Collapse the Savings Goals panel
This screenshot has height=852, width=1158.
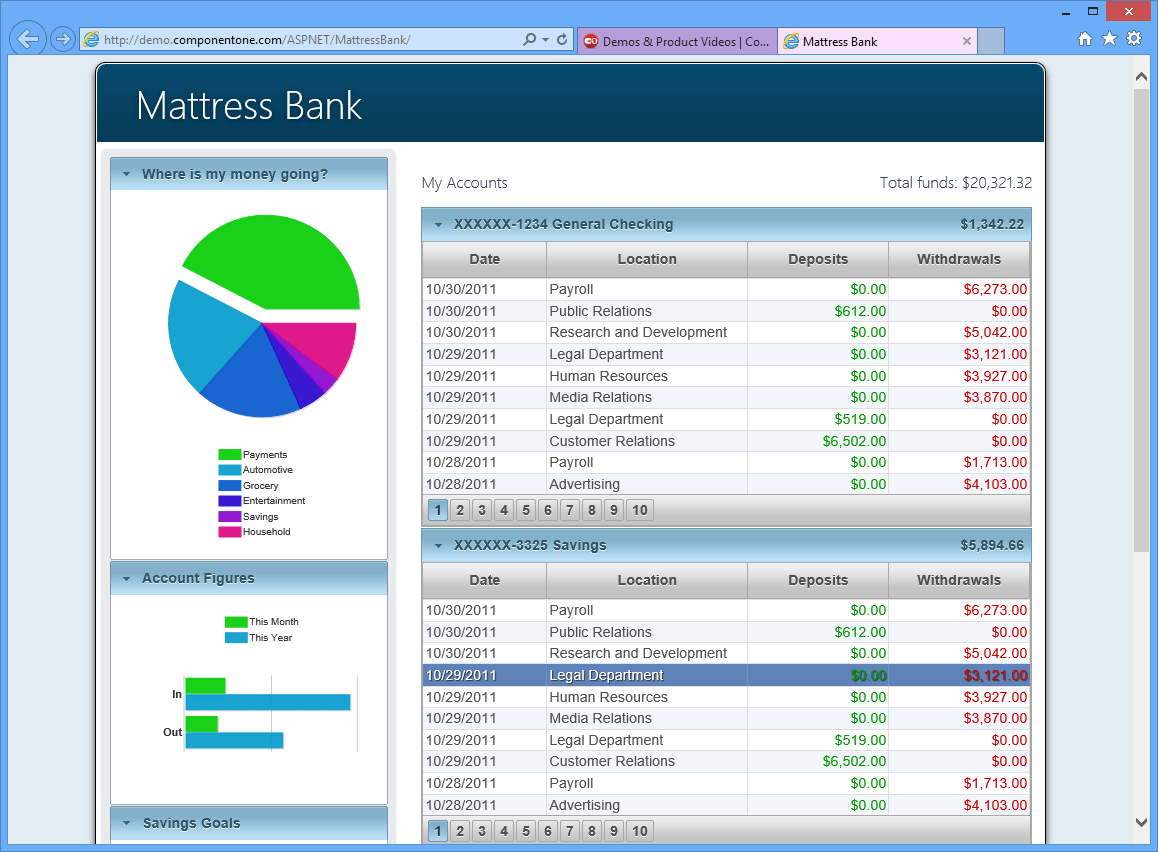coord(127,823)
